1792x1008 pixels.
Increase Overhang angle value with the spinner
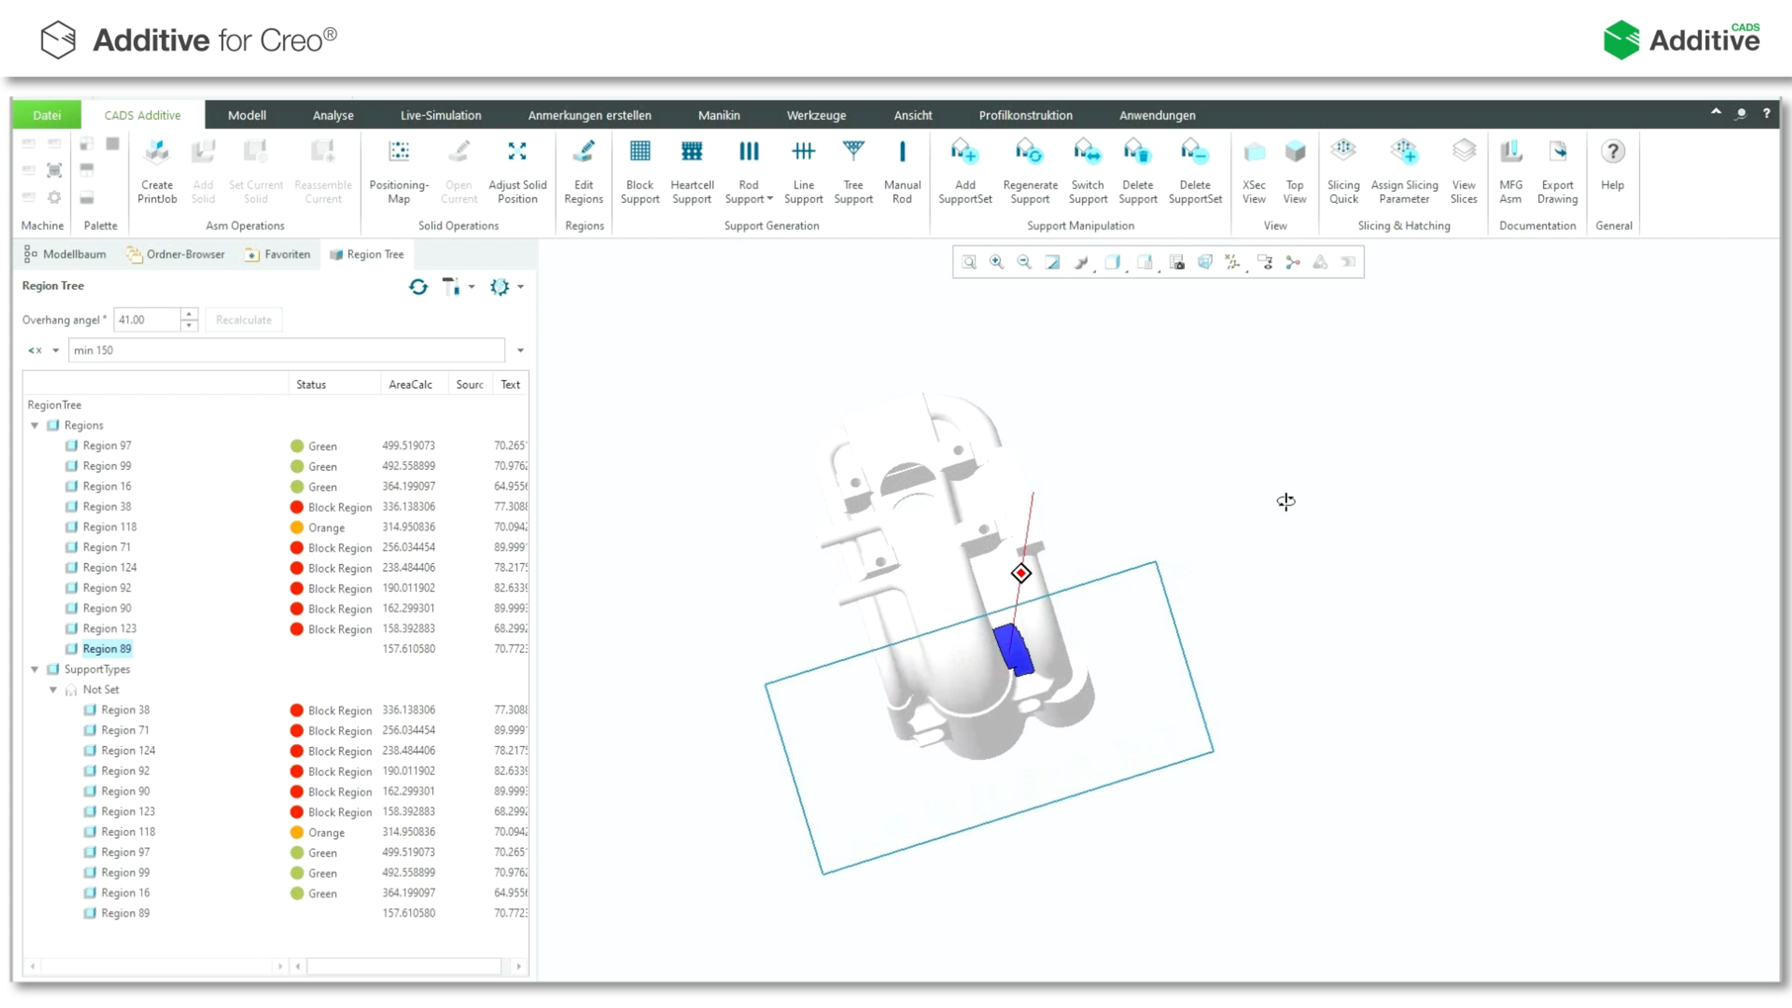[x=189, y=314]
